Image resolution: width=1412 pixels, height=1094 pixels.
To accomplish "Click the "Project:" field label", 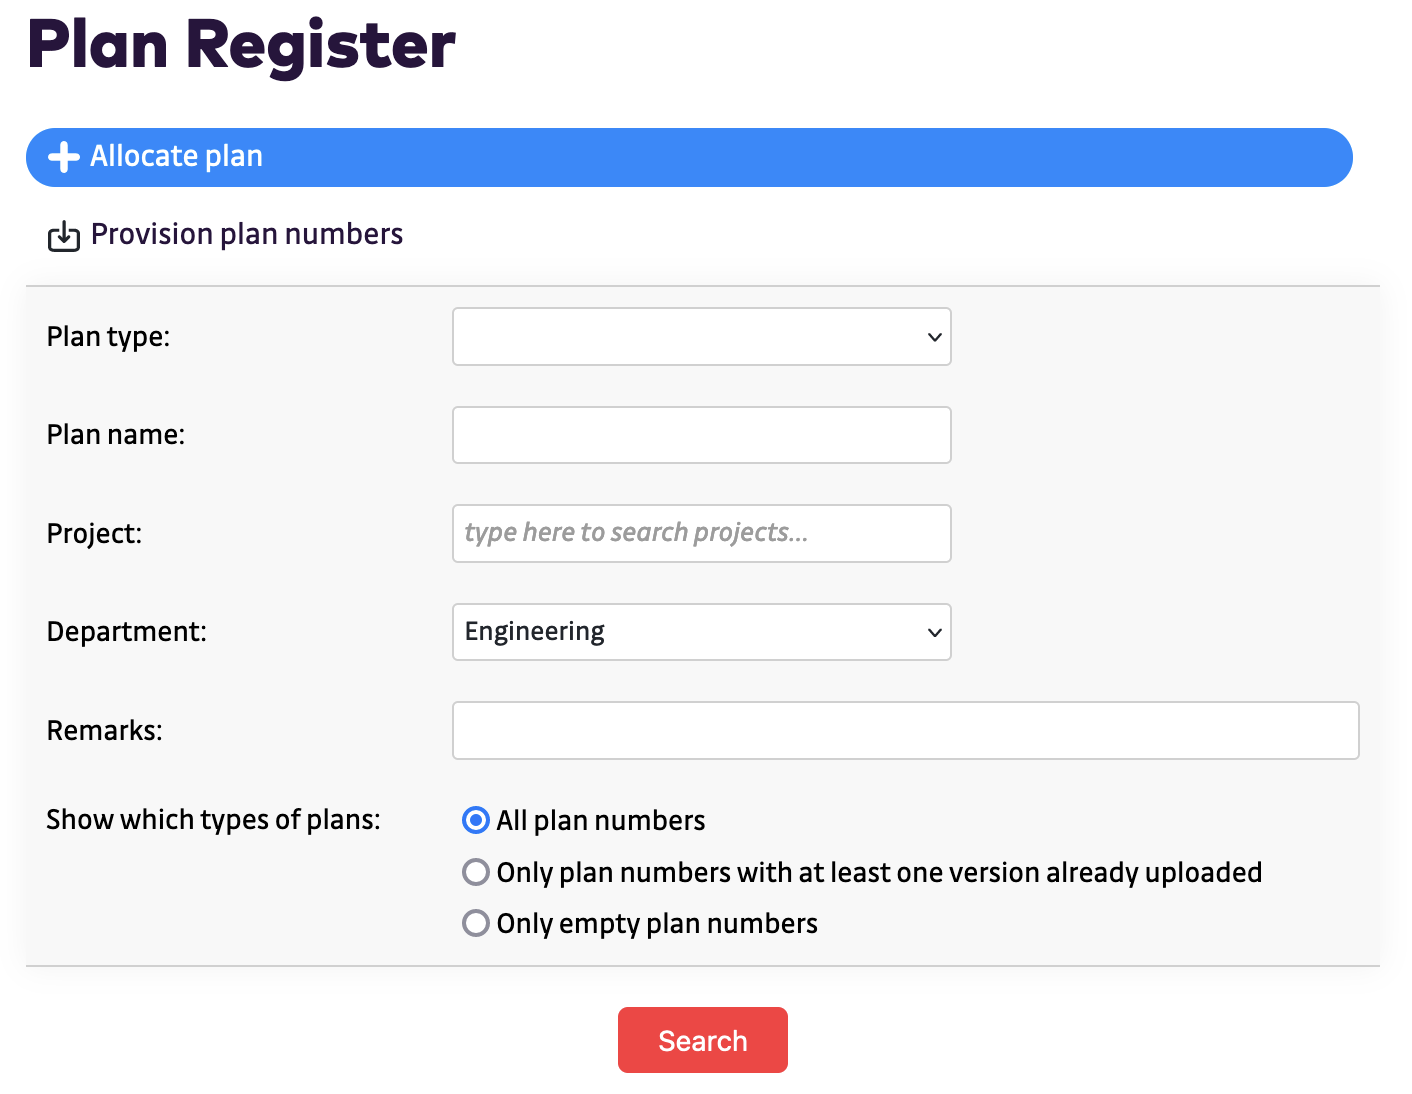I will click(94, 534).
